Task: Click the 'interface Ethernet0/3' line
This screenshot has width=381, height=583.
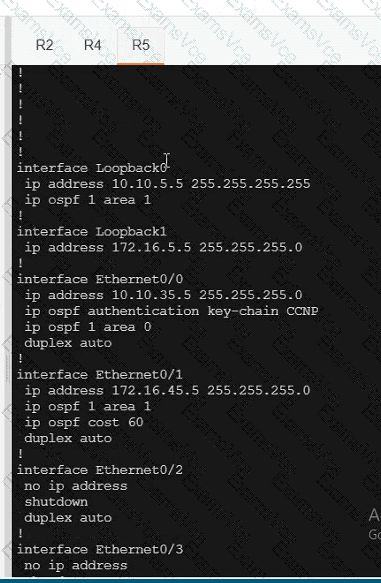Action: pos(100,549)
